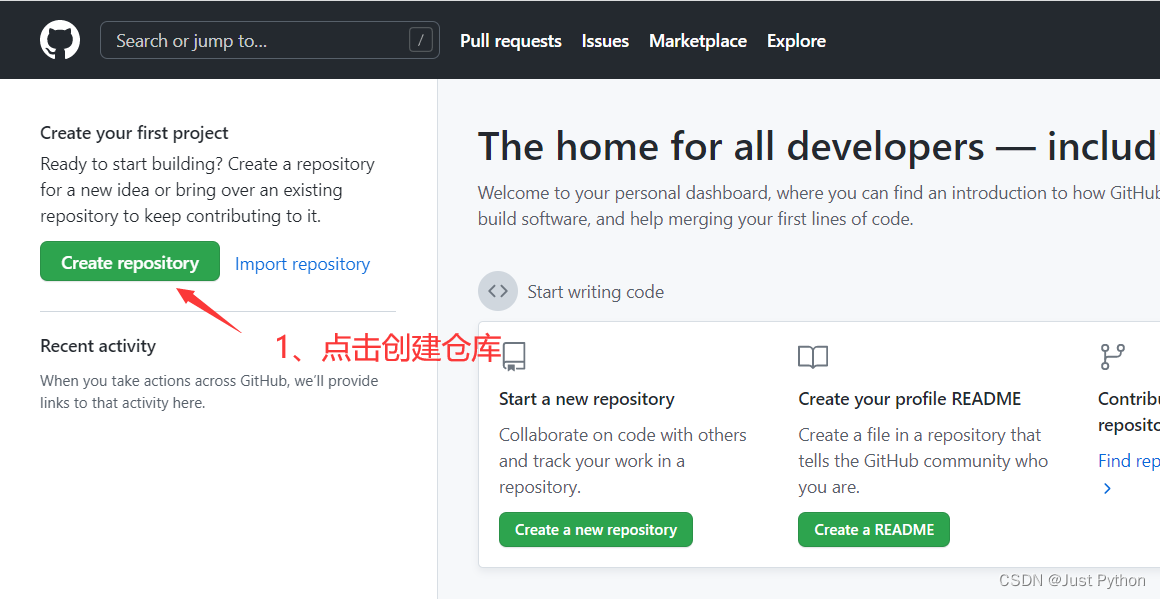1160x599 pixels.
Task: Open the Pull requests page
Action: click(x=510, y=40)
